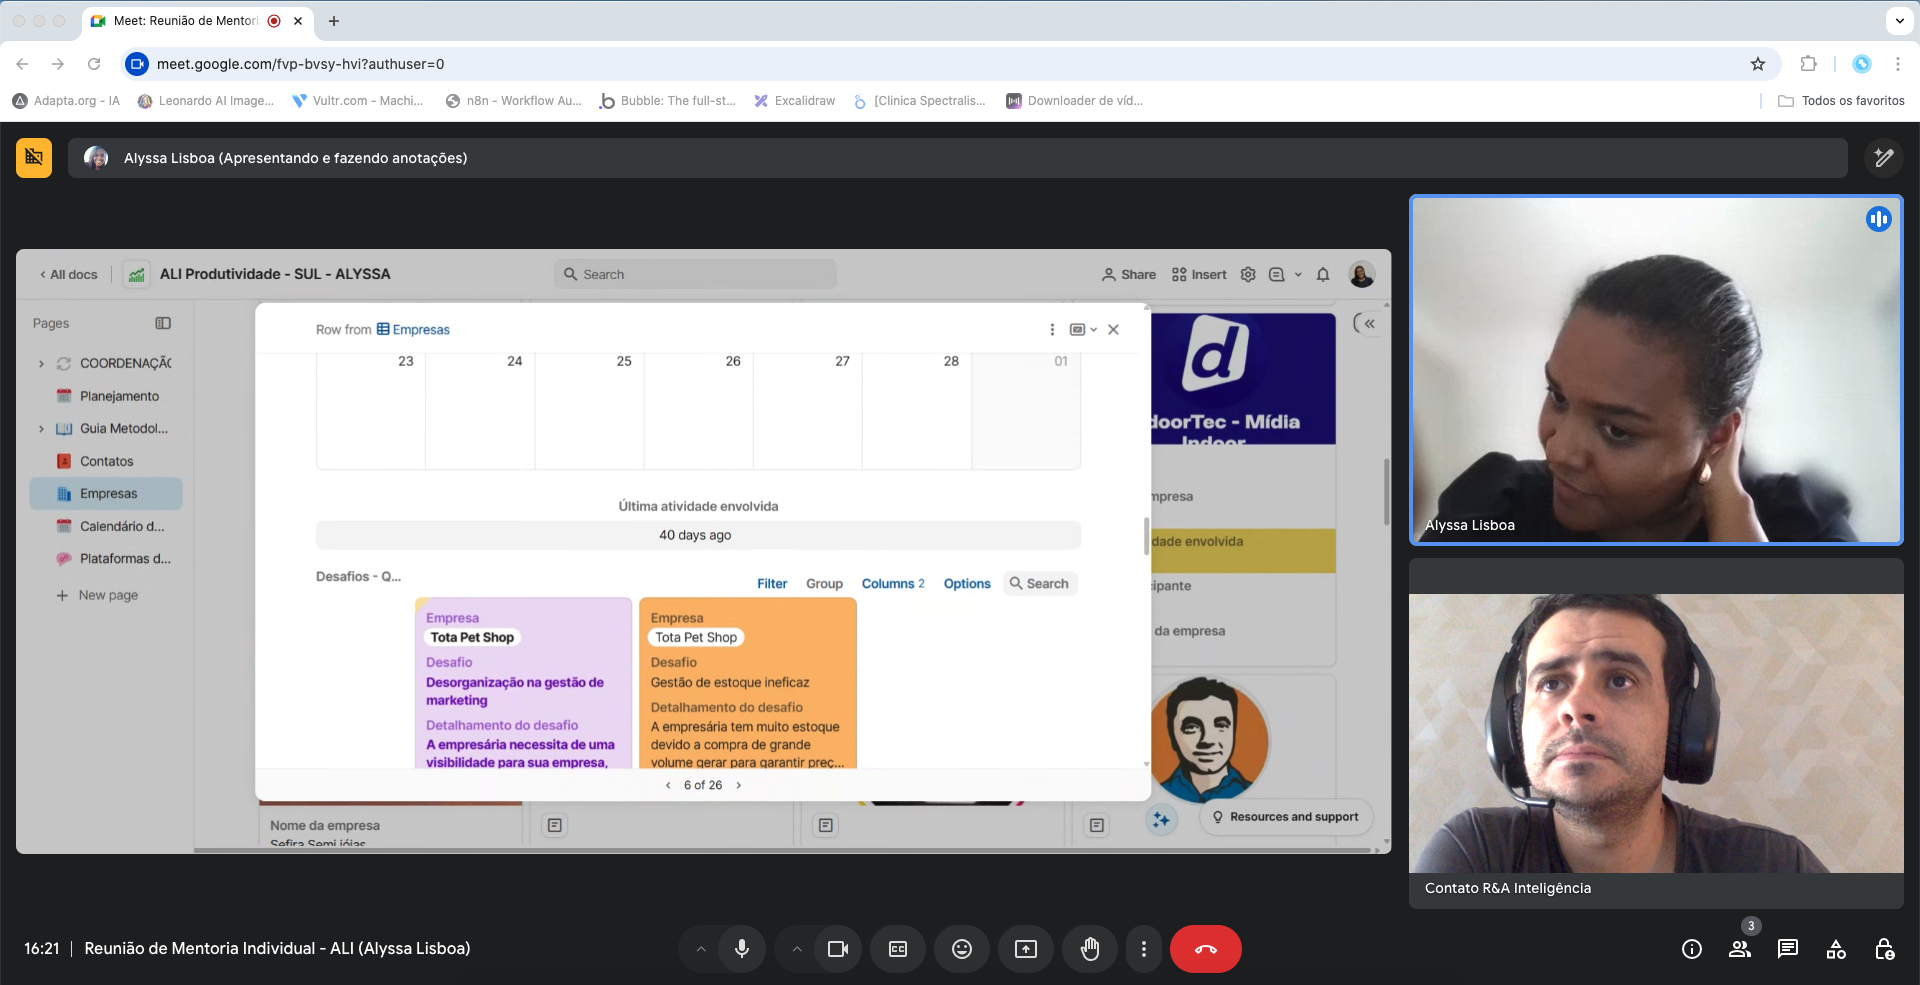Open meeting details info icon
The image size is (1920, 985).
click(1692, 949)
